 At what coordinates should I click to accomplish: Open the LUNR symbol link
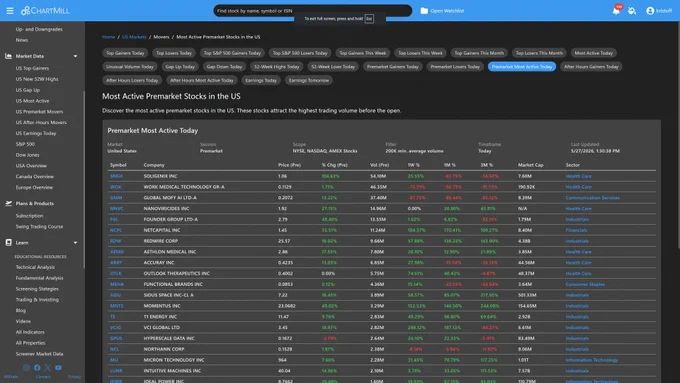(116, 371)
